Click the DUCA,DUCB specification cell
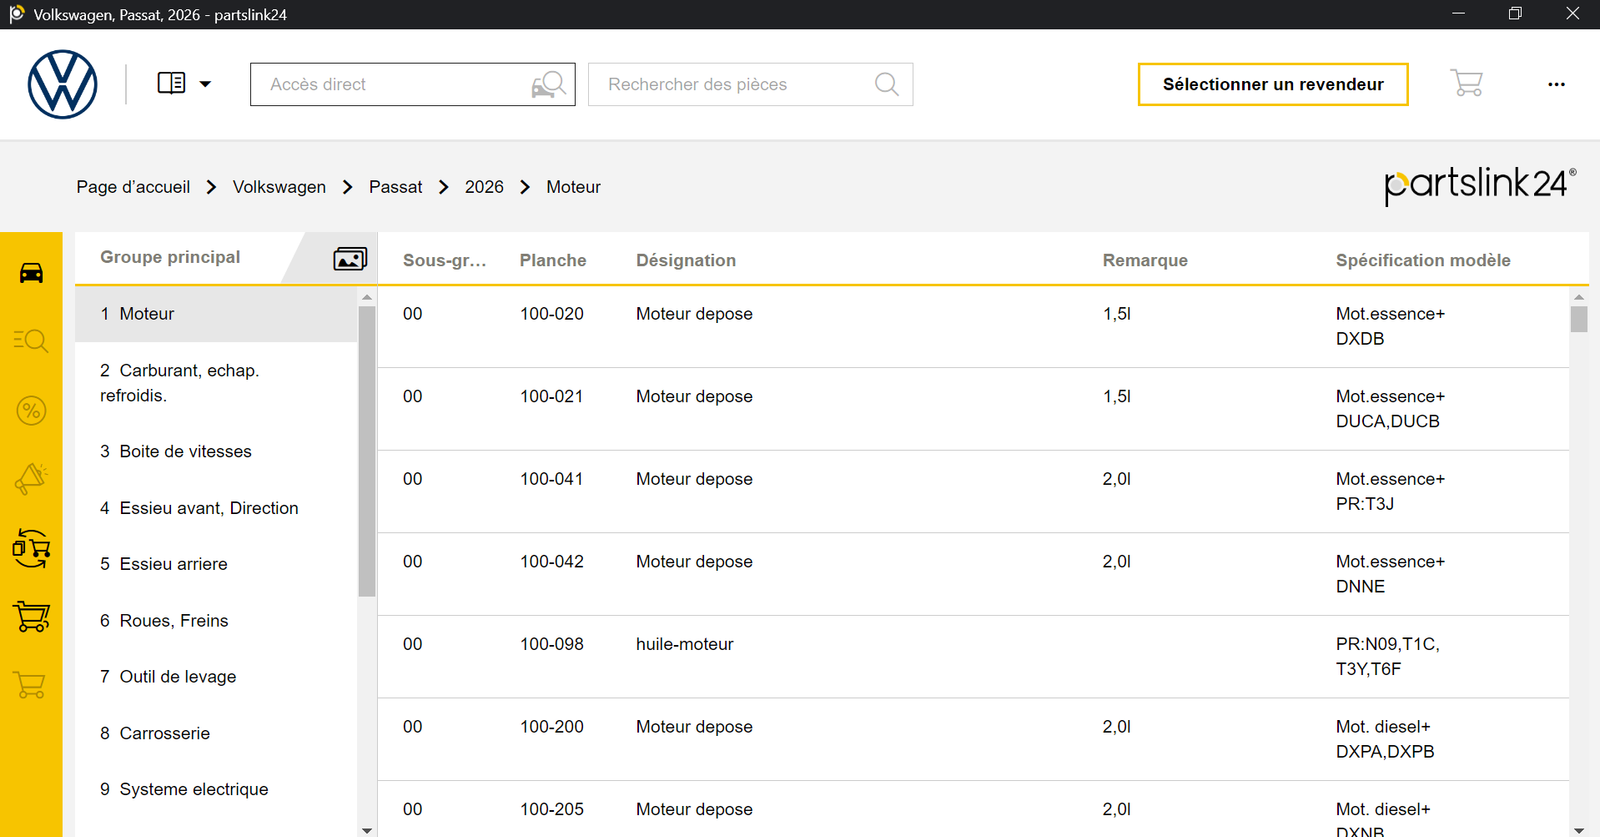The height and width of the screenshot is (837, 1600). pos(1390,409)
